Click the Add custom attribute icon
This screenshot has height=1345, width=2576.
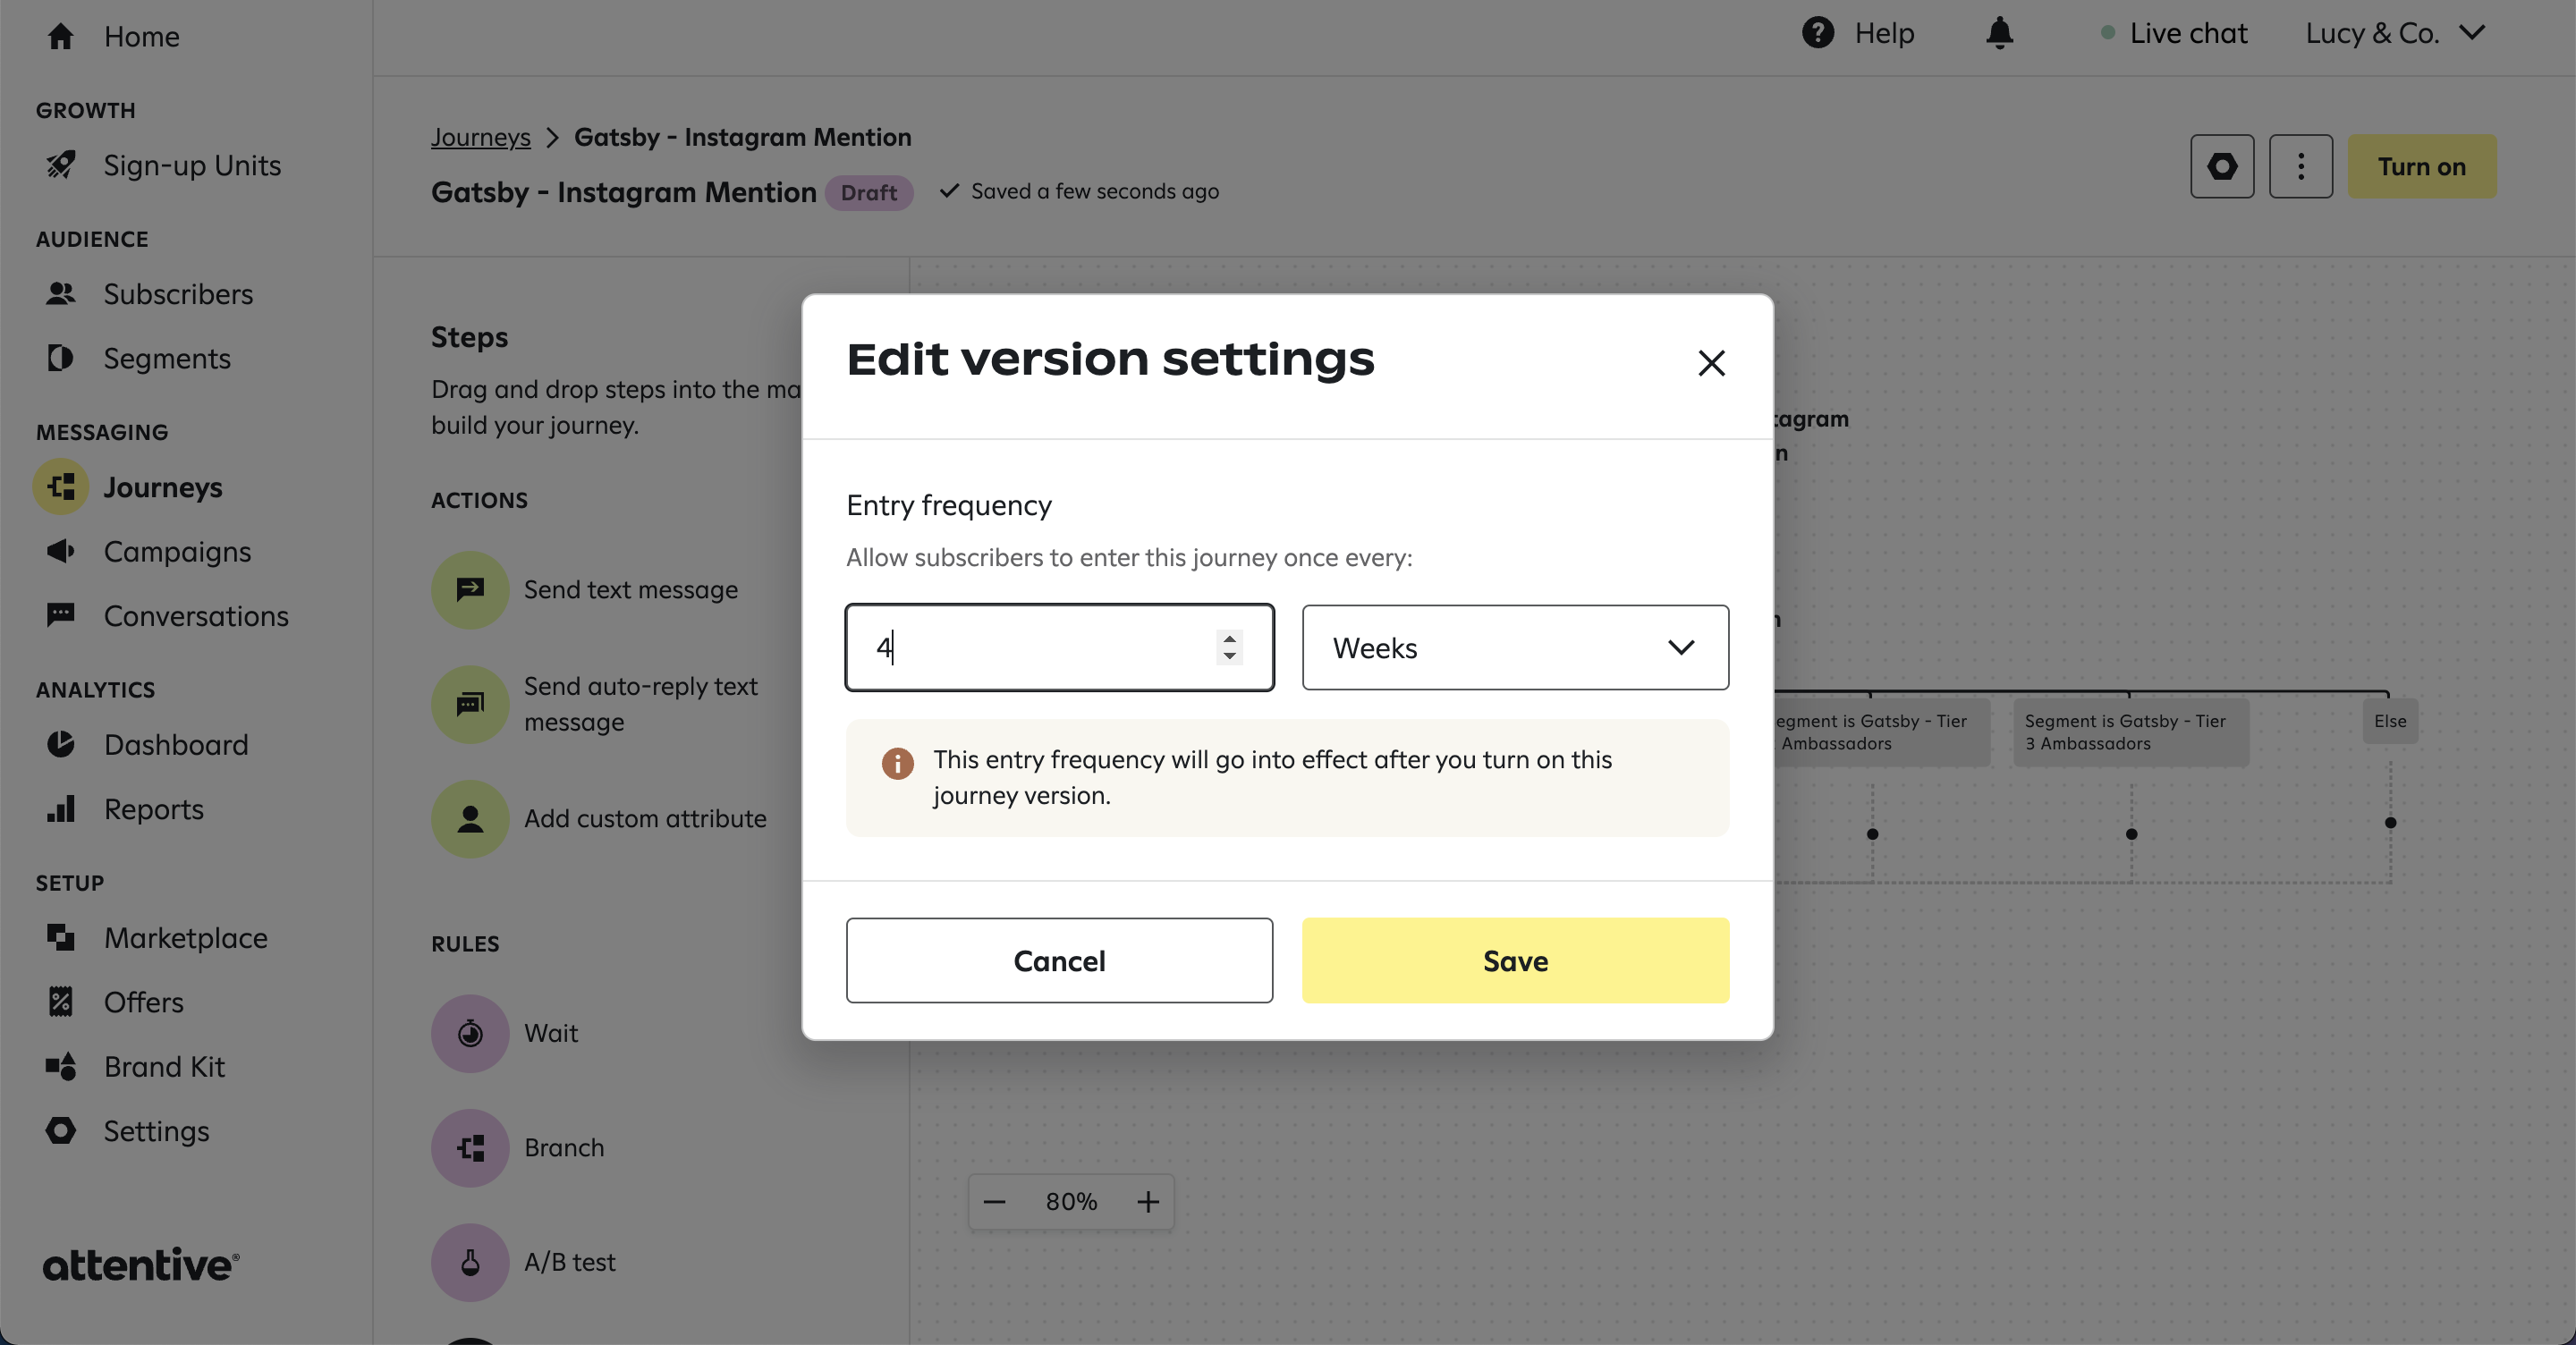point(469,819)
